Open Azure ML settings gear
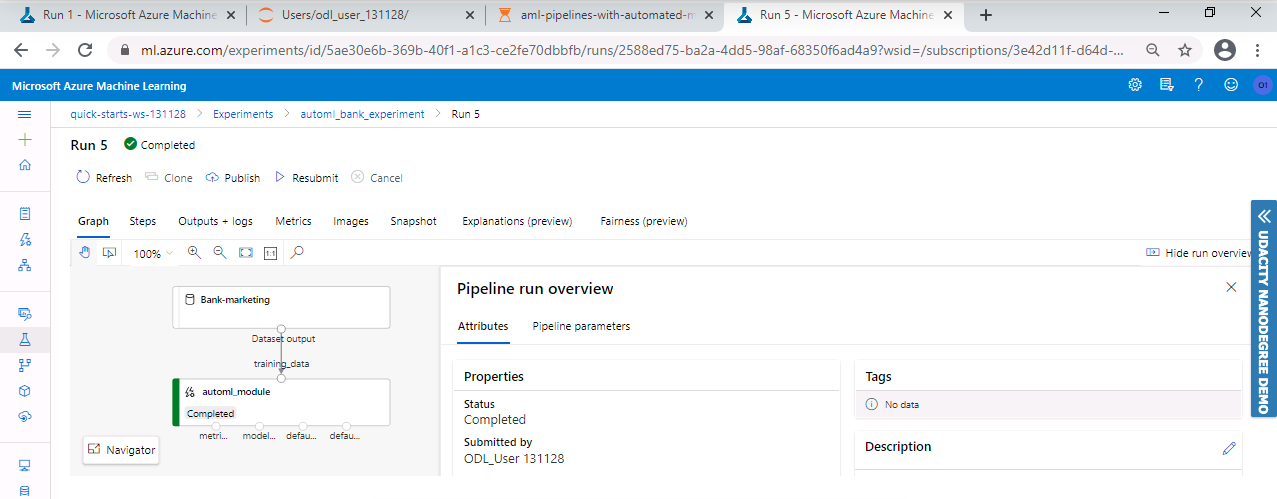Viewport: 1277px width, 499px height. [x=1135, y=85]
